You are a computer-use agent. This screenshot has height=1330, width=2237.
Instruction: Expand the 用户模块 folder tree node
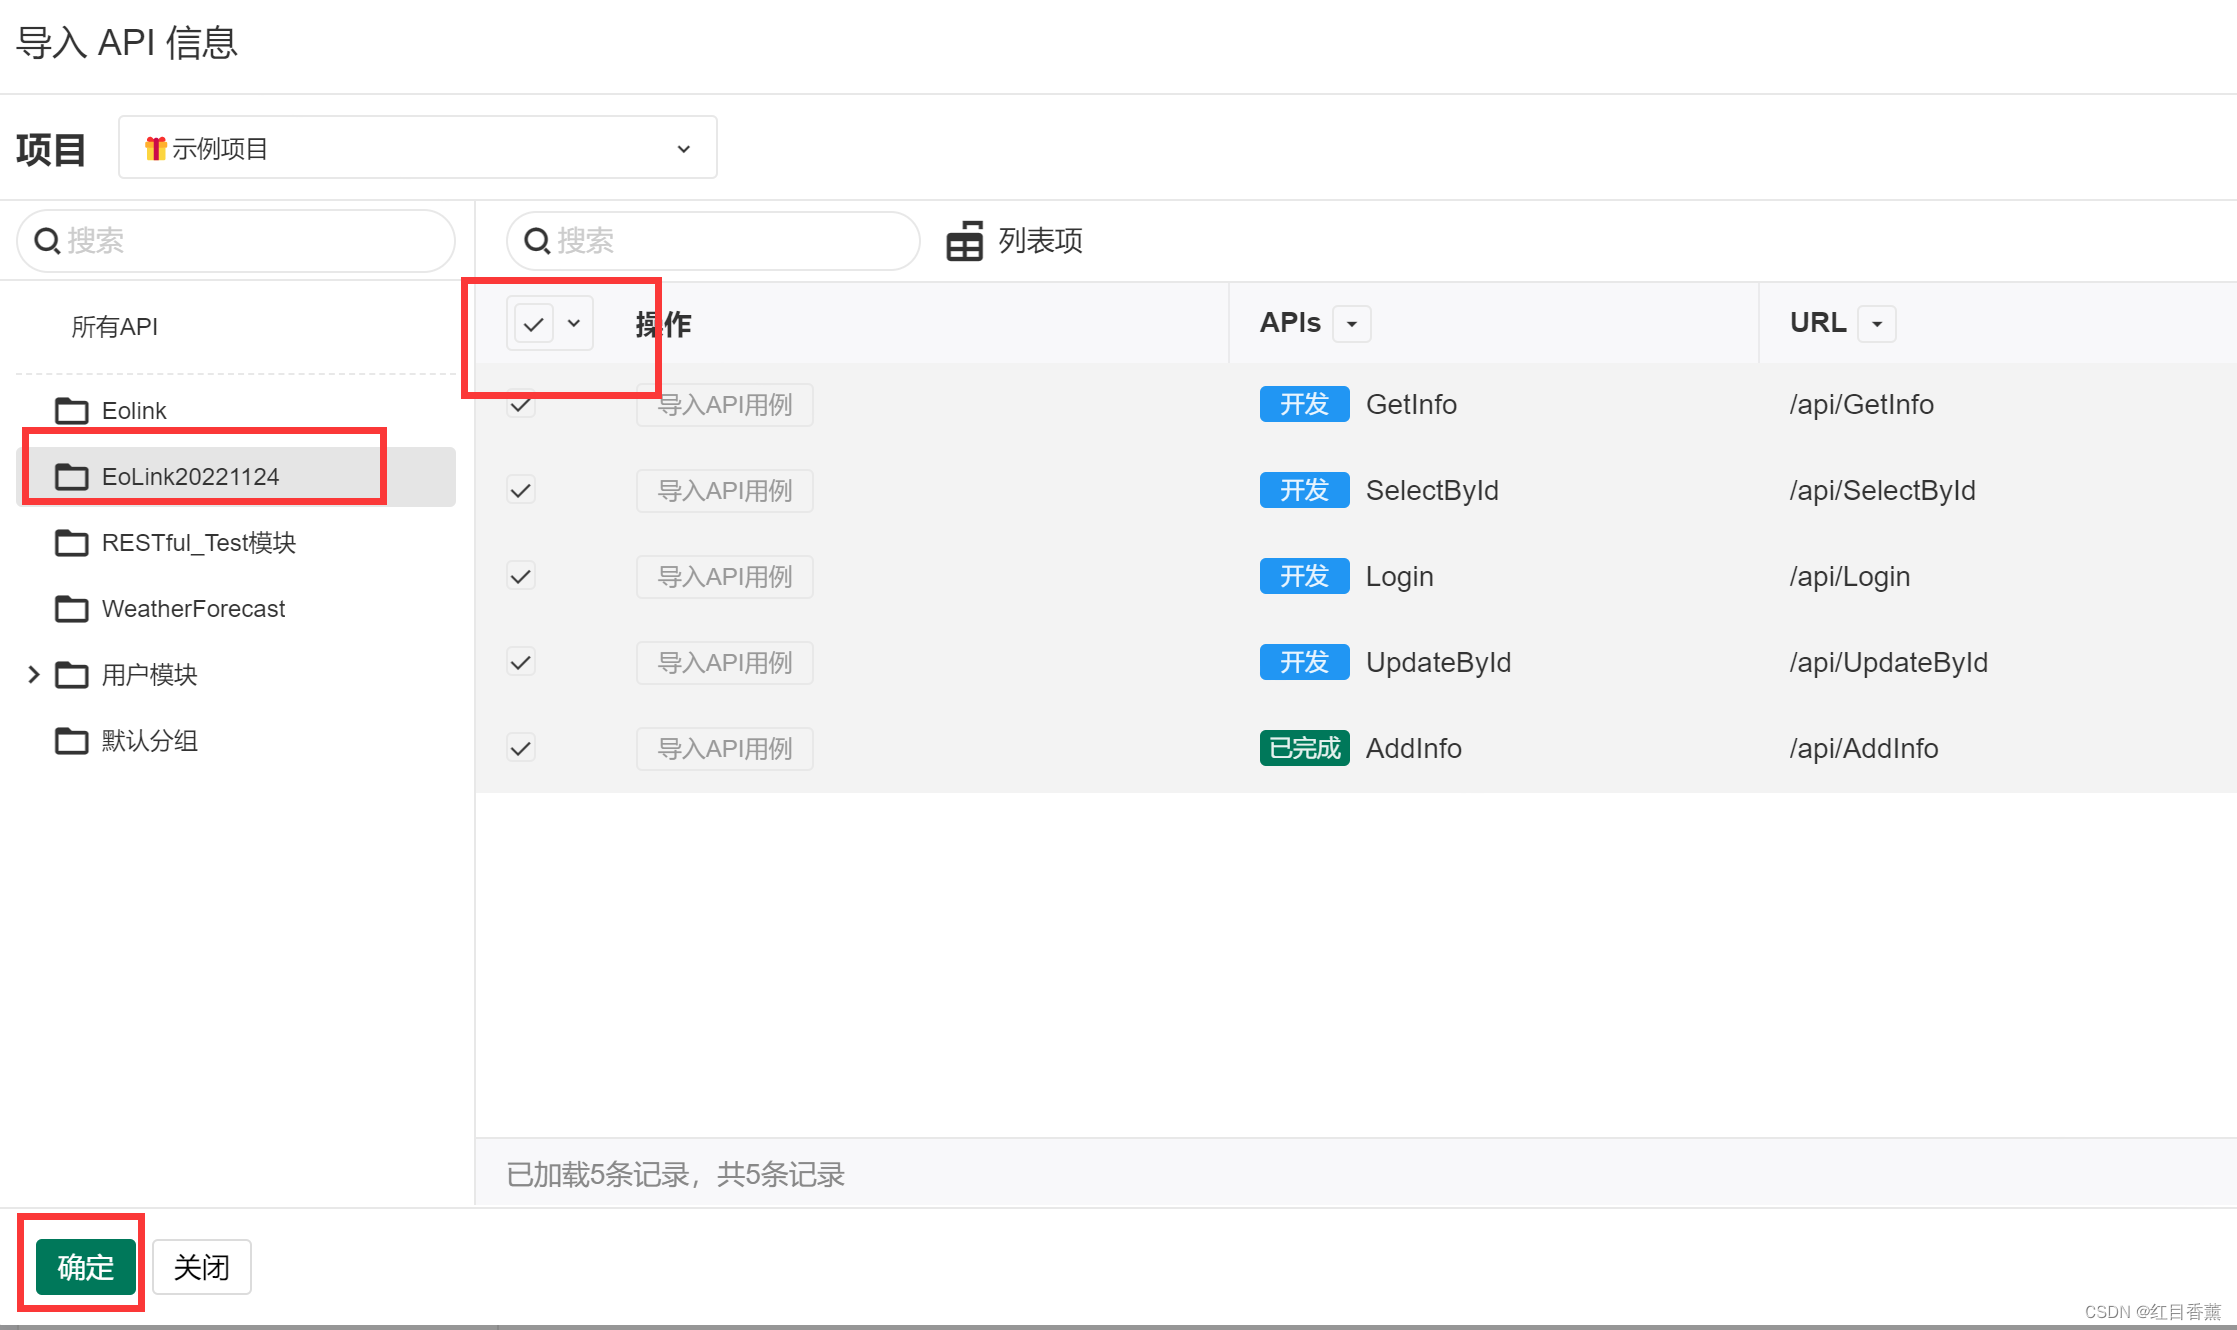point(33,675)
